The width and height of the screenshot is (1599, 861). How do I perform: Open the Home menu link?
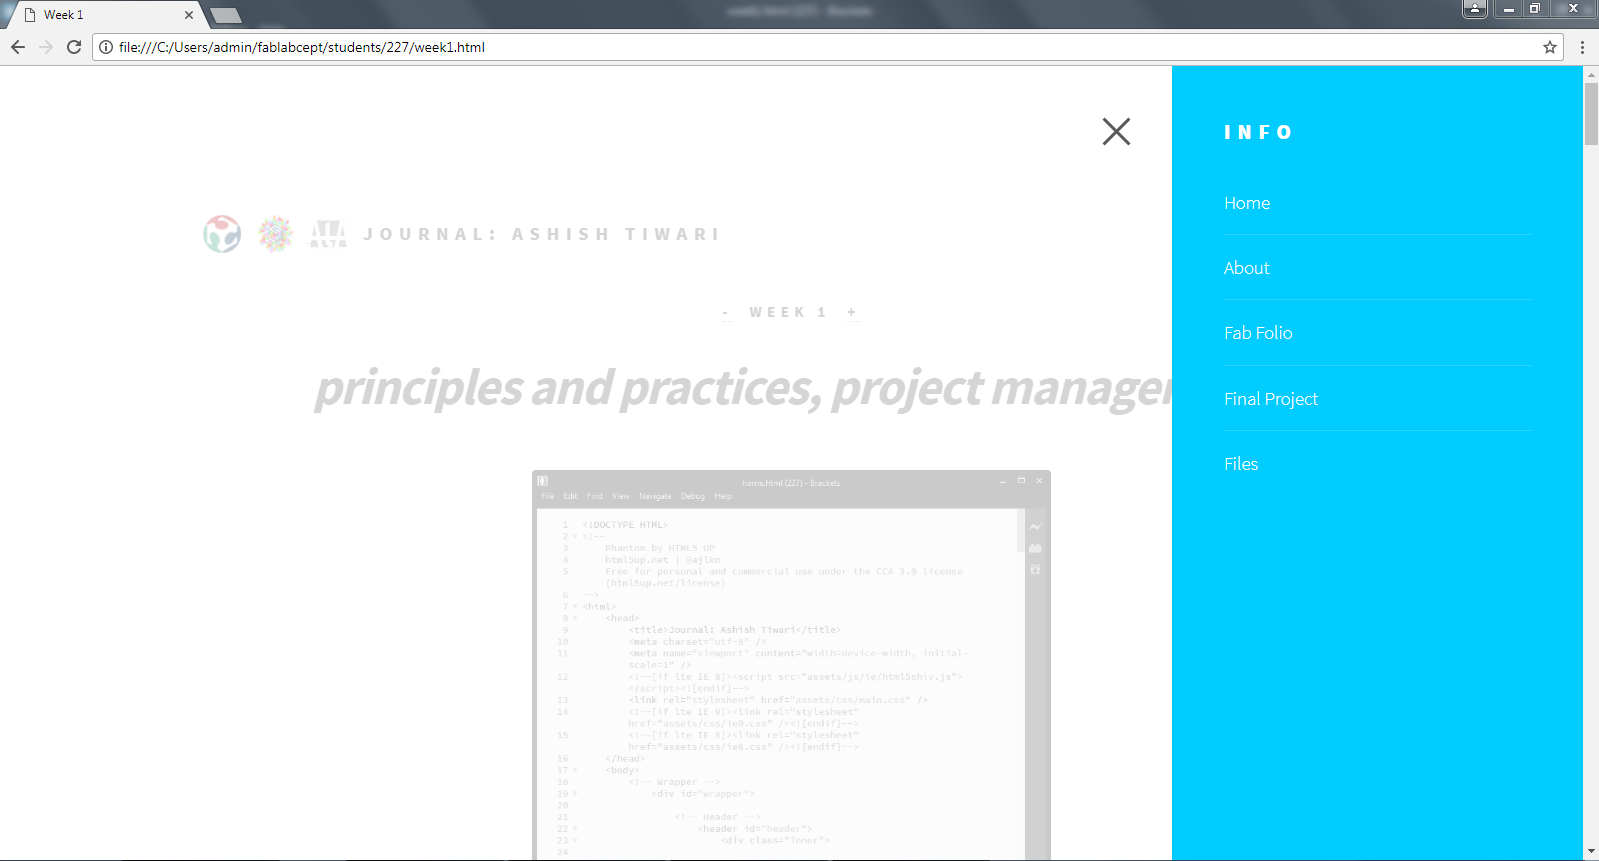1246,203
